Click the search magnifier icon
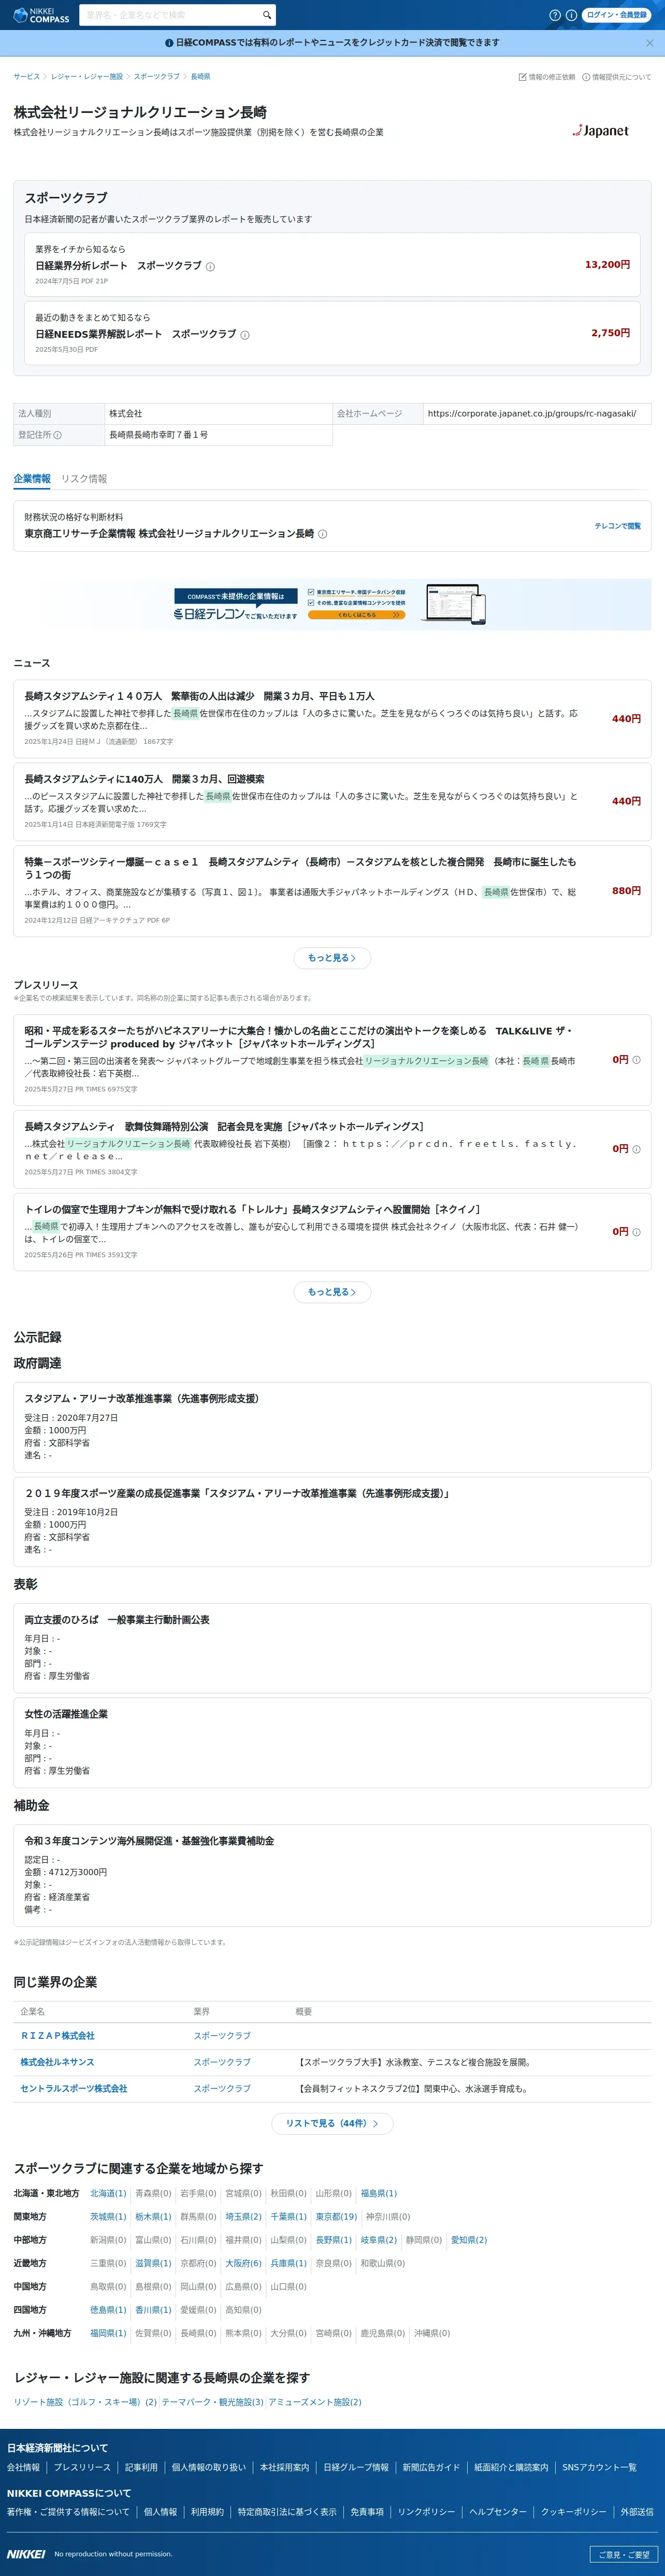The width and height of the screenshot is (665, 2576). point(267,15)
